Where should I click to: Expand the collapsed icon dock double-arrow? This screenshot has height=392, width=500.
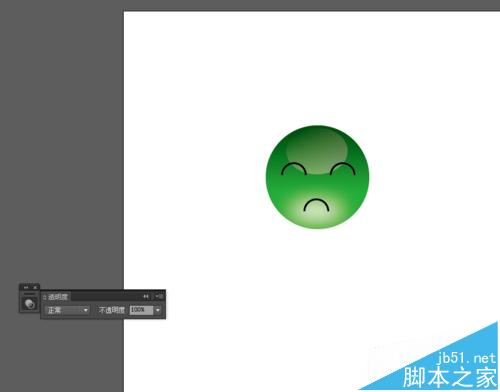pos(26,287)
